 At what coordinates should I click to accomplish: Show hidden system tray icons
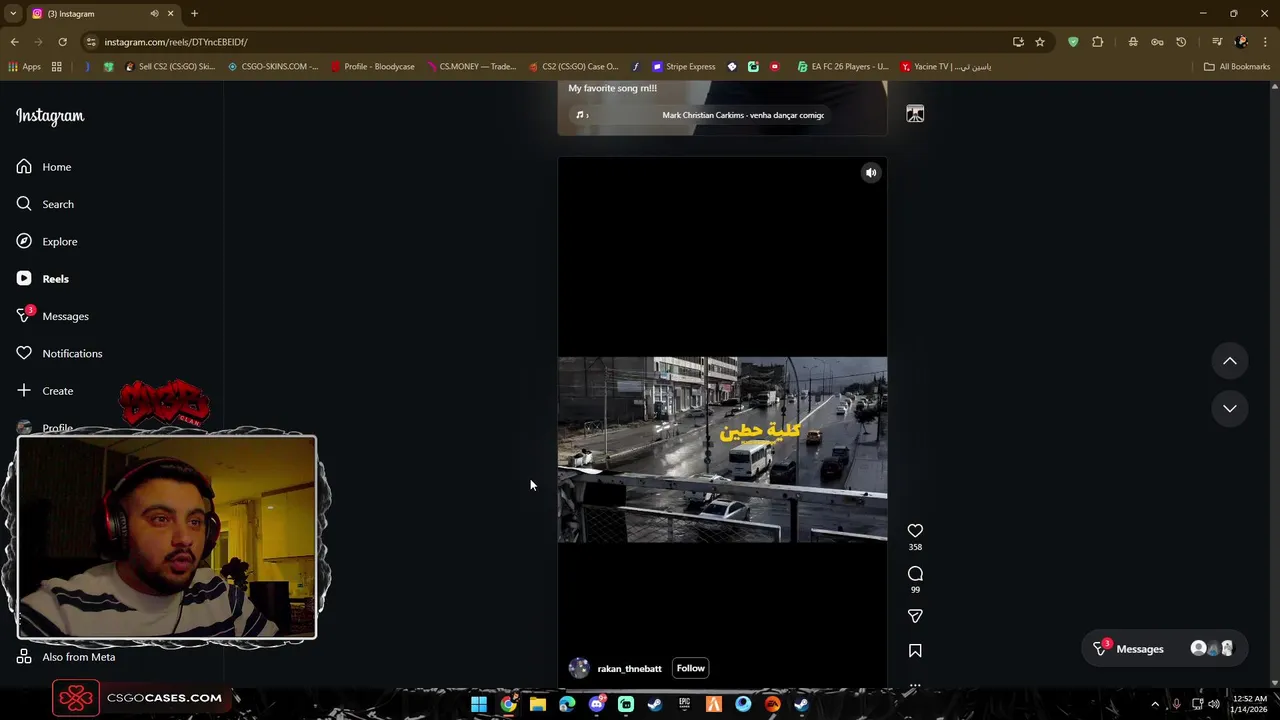click(1155, 705)
